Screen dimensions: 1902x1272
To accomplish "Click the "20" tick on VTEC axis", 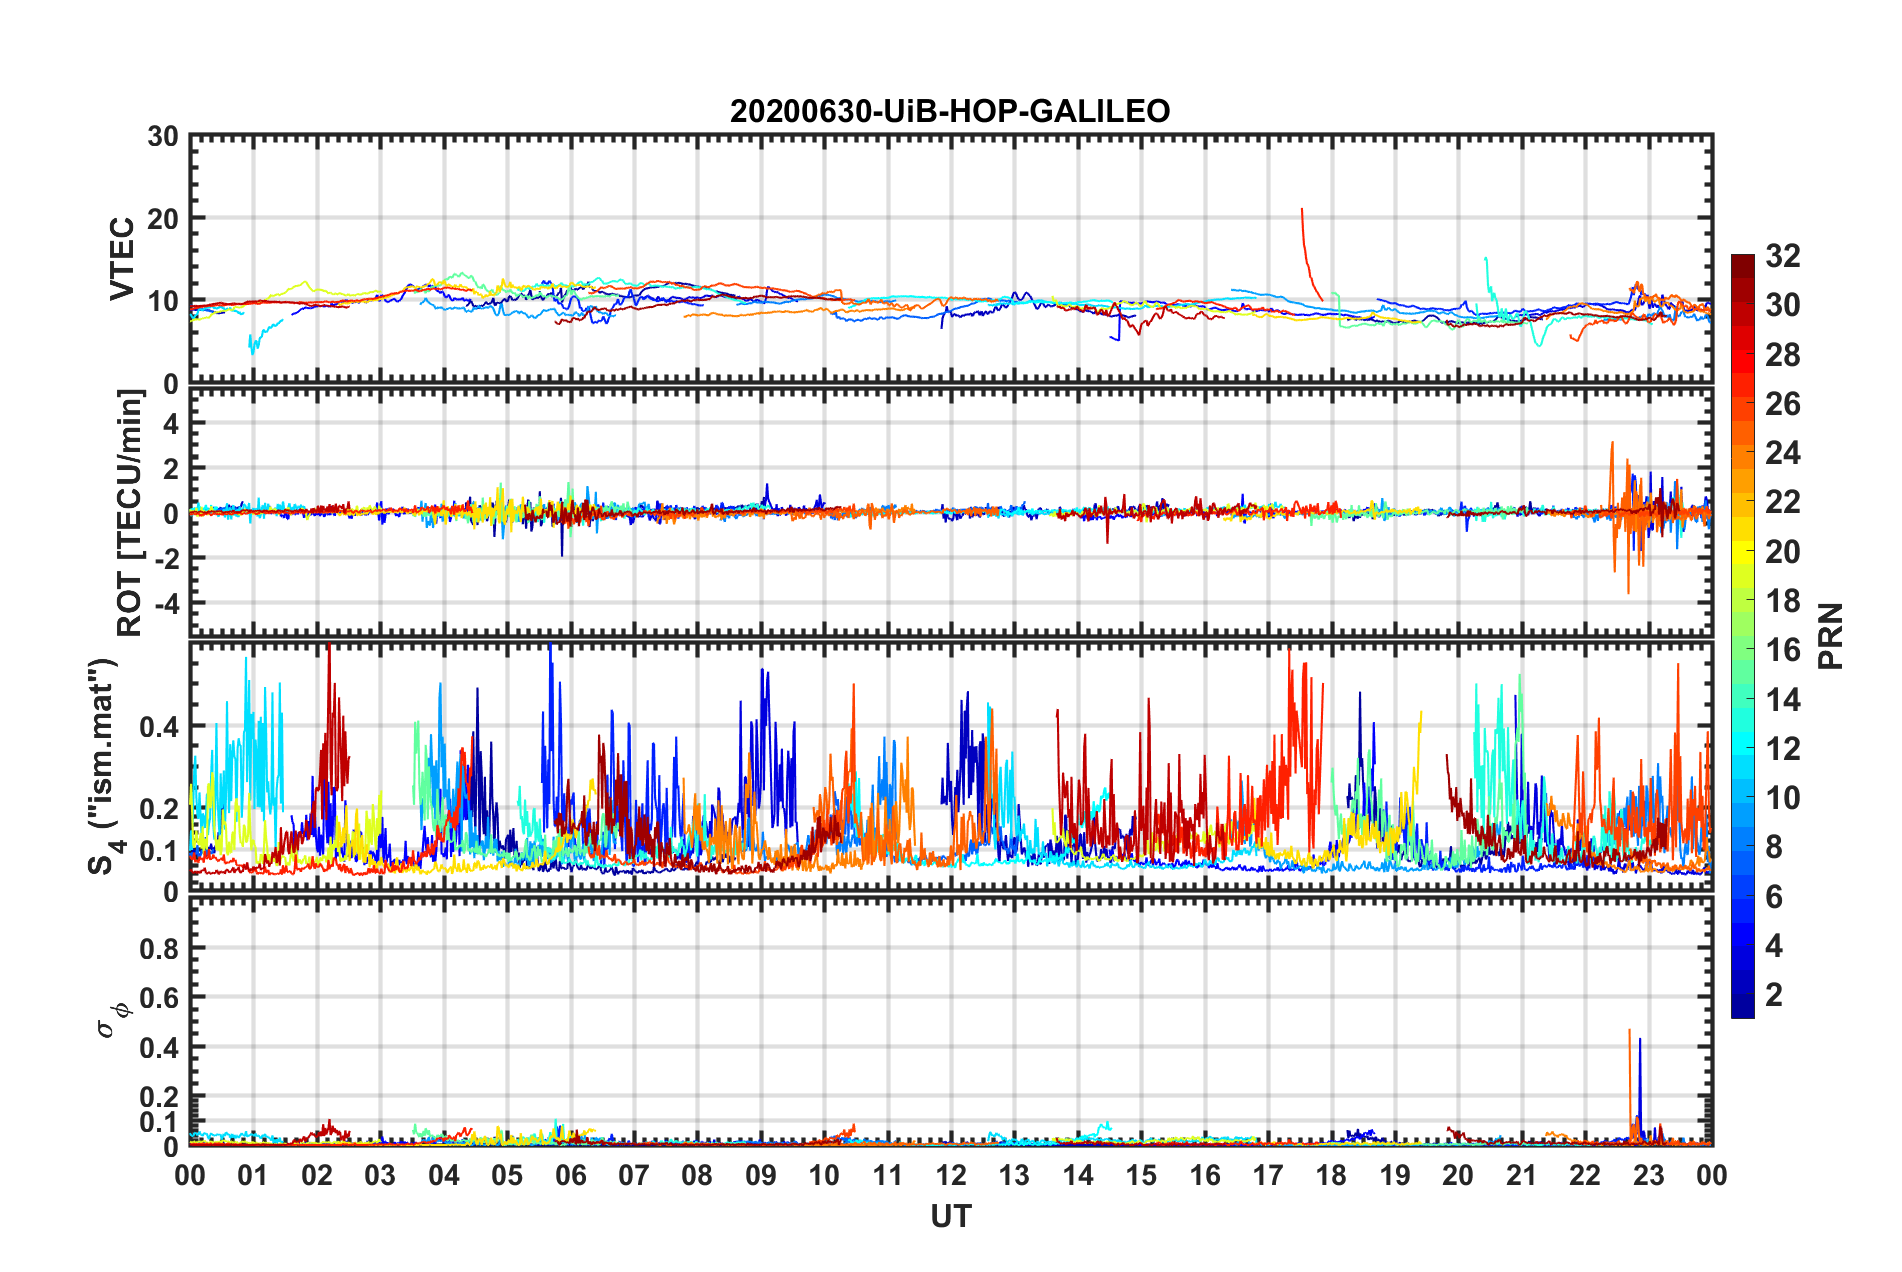I will pos(163,219).
